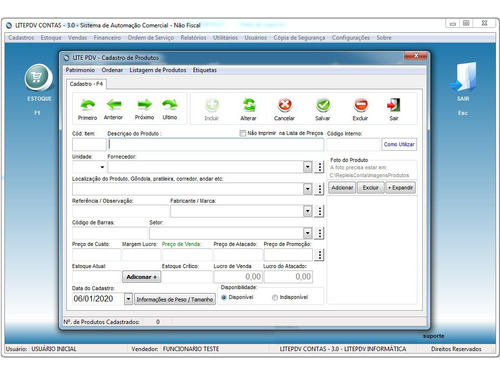Click the + Expandir photo button
This screenshot has height=375, width=500.
[400, 188]
